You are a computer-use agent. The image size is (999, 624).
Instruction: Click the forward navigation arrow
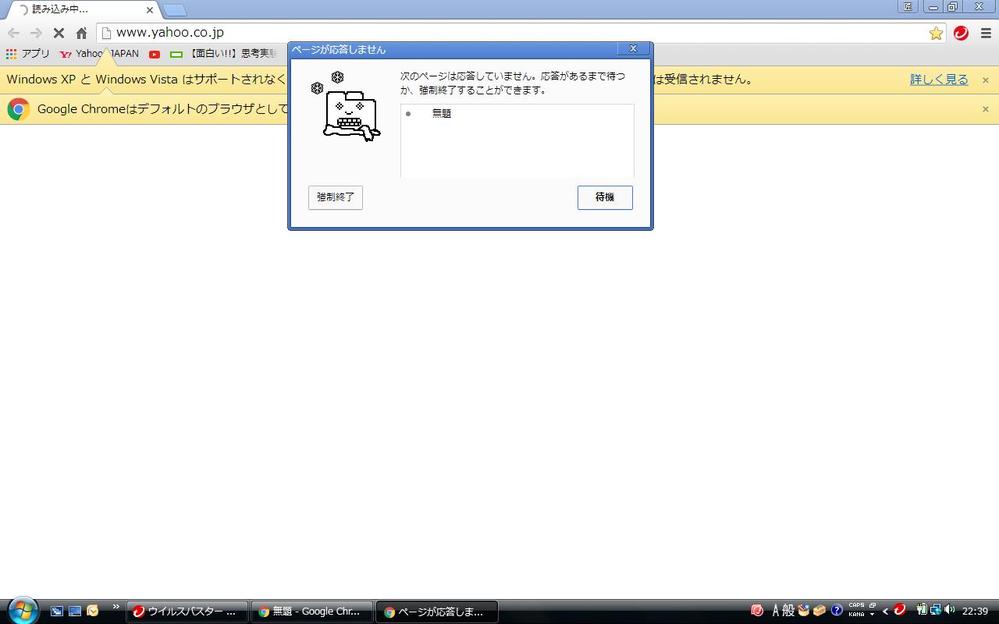36,33
